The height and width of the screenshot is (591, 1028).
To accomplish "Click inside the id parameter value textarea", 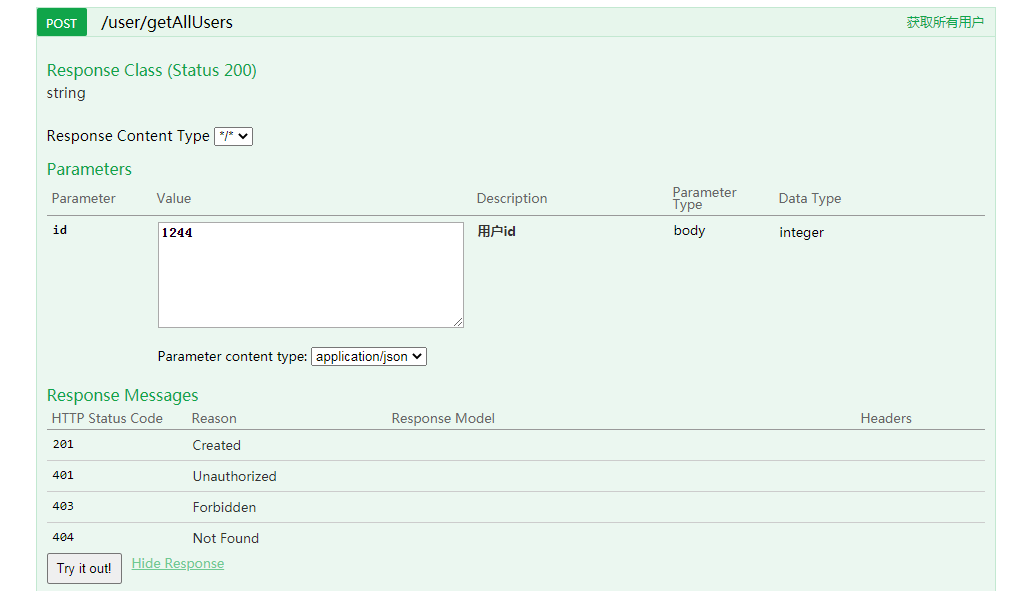I will tap(310, 275).
